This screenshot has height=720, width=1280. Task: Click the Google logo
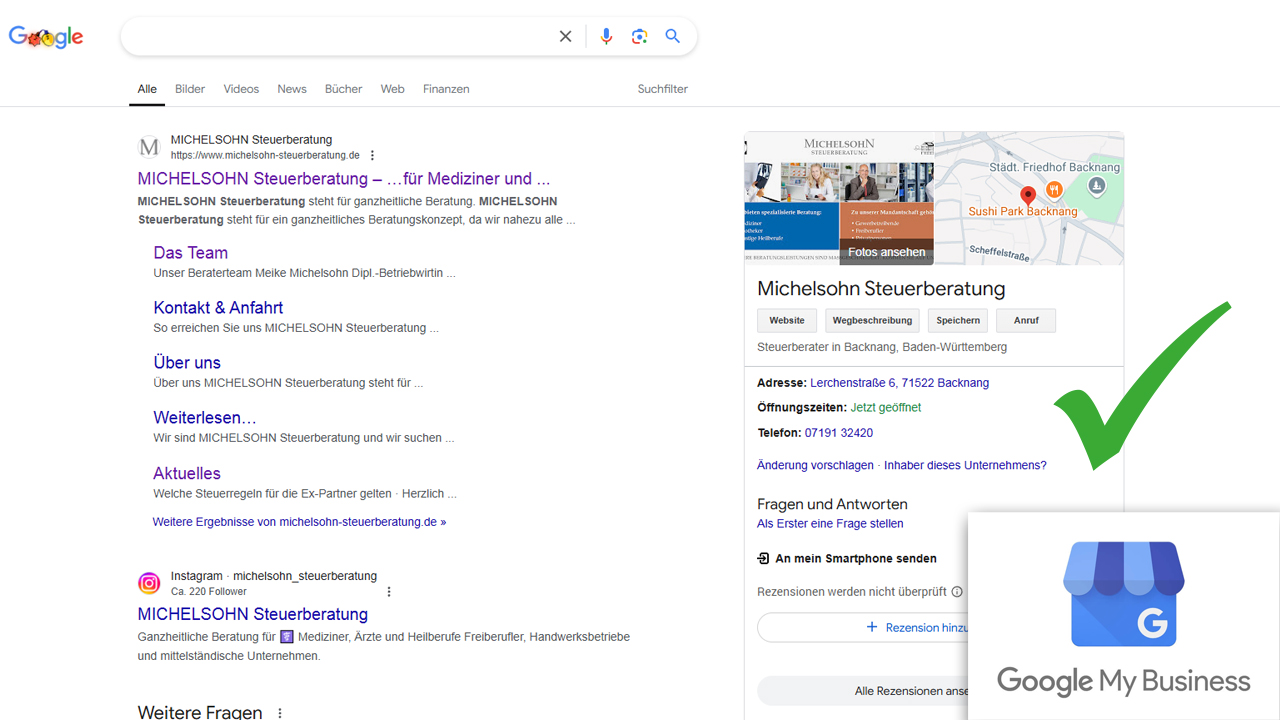pyautogui.click(x=46, y=37)
